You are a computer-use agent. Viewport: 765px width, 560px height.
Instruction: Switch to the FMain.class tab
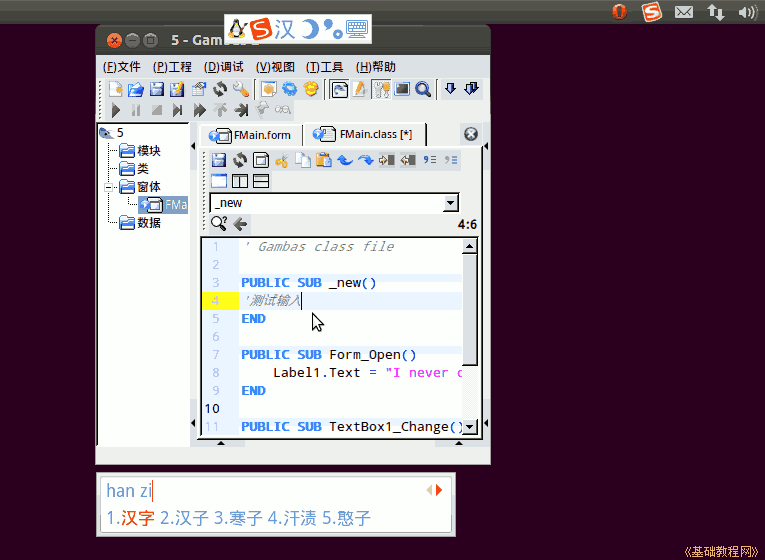(363, 134)
